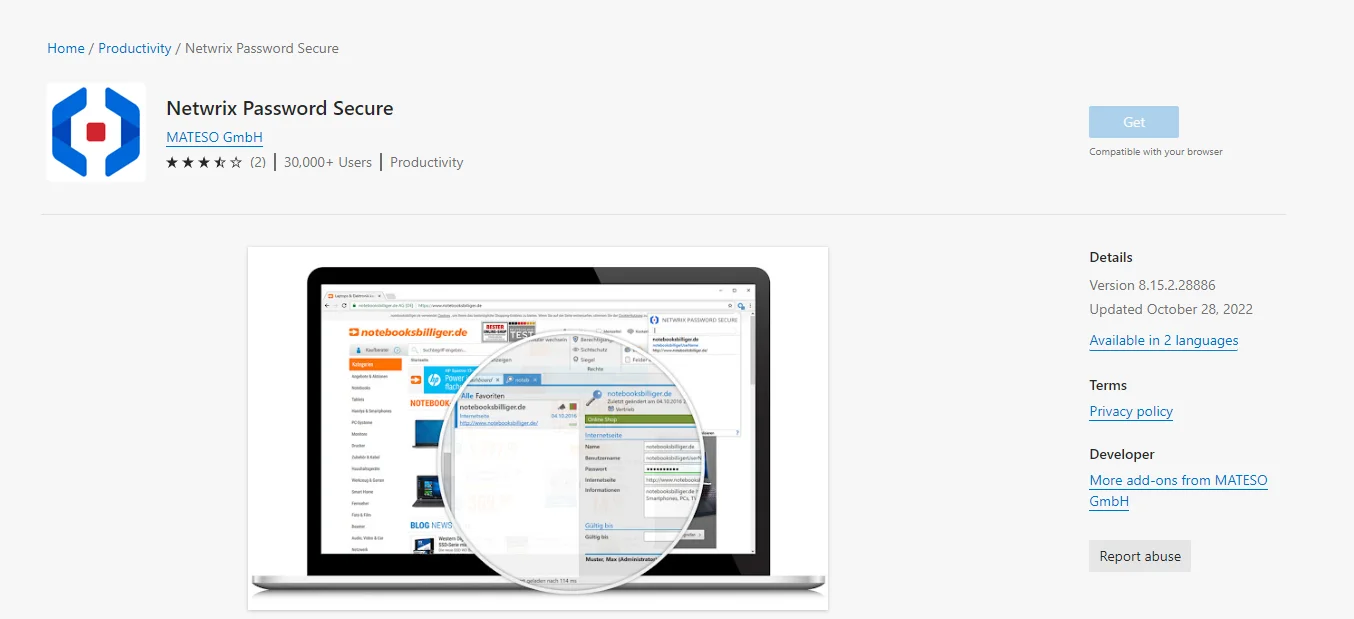Select the Version 8.15.2.28886 text
This screenshot has width=1354, height=619.
[1152, 285]
